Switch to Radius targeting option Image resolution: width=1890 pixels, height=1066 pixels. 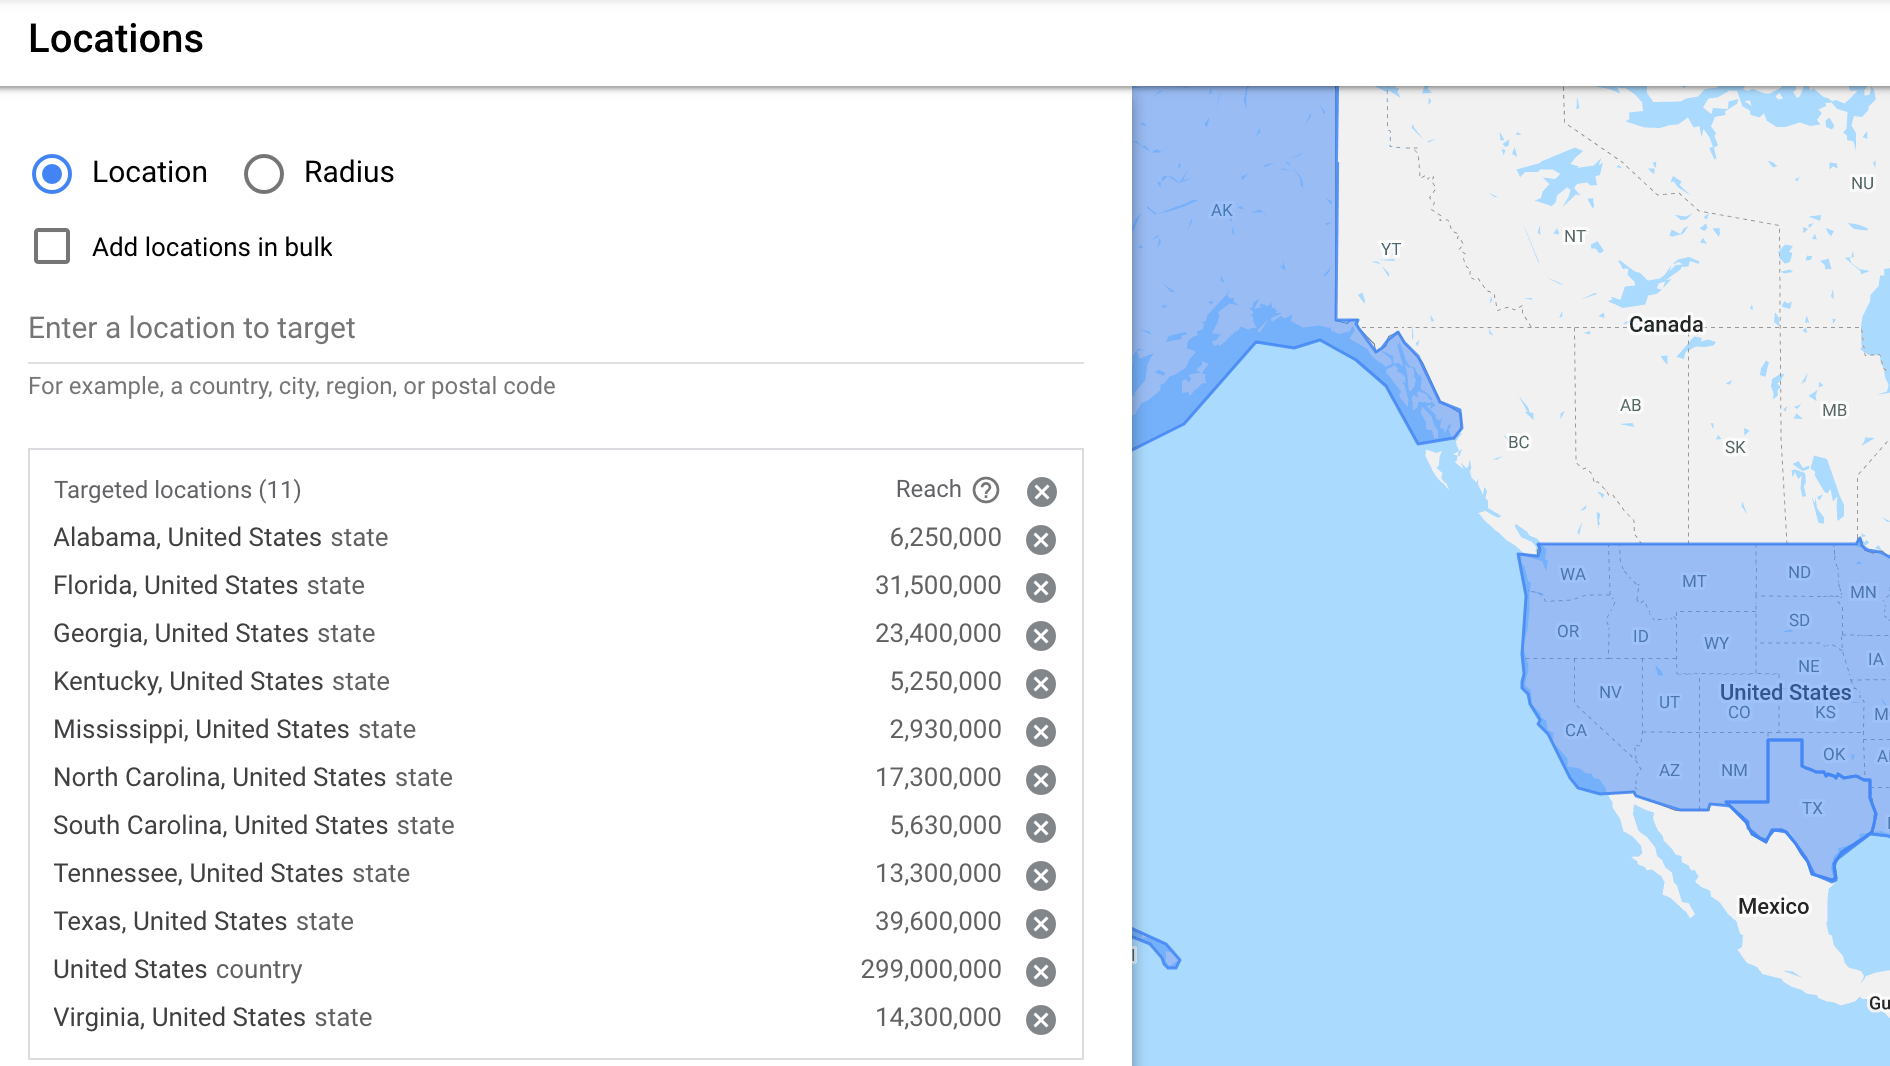tap(264, 173)
